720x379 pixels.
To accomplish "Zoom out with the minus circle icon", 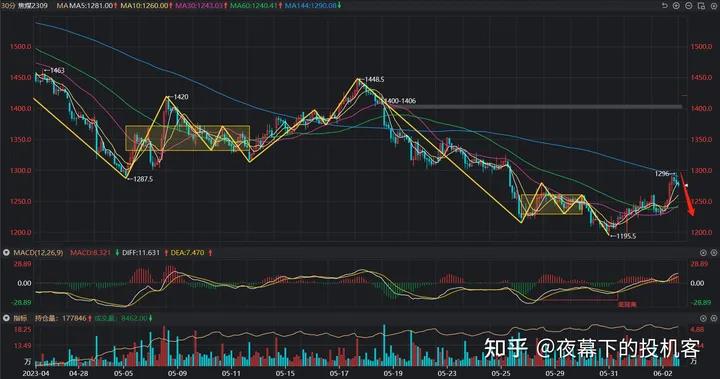I will 688,6.
